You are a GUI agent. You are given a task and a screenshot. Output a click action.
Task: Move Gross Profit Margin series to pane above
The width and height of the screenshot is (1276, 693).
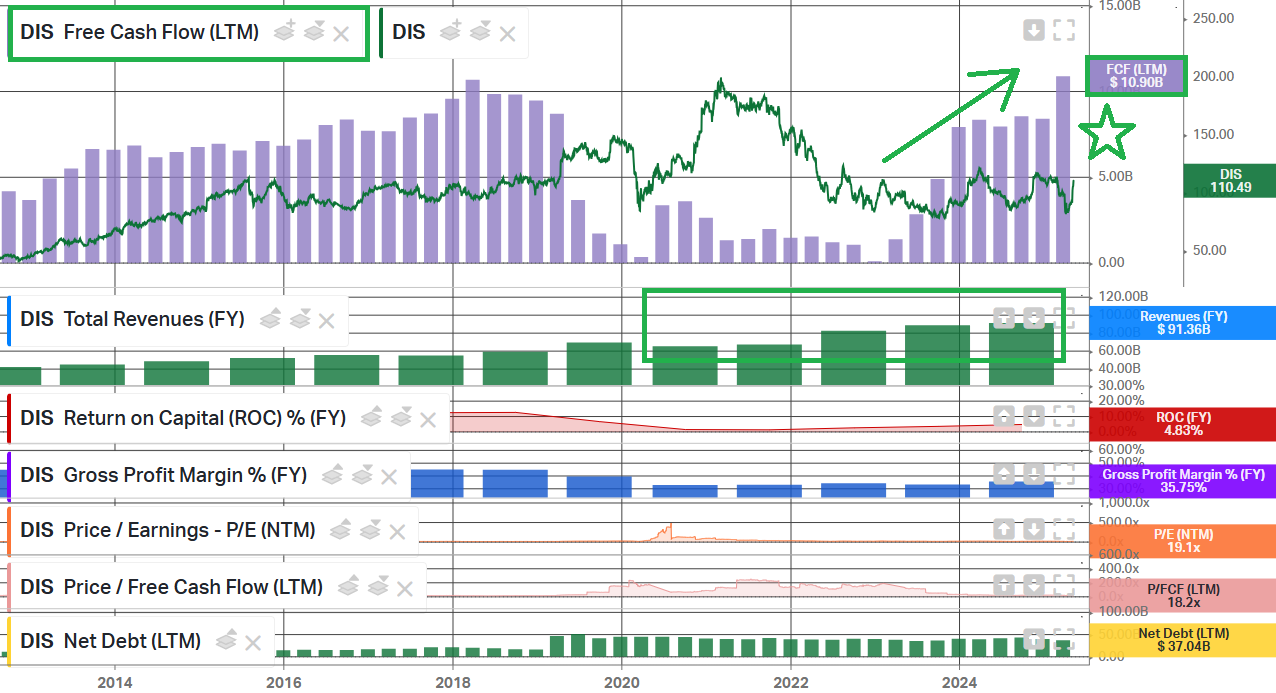(333, 475)
